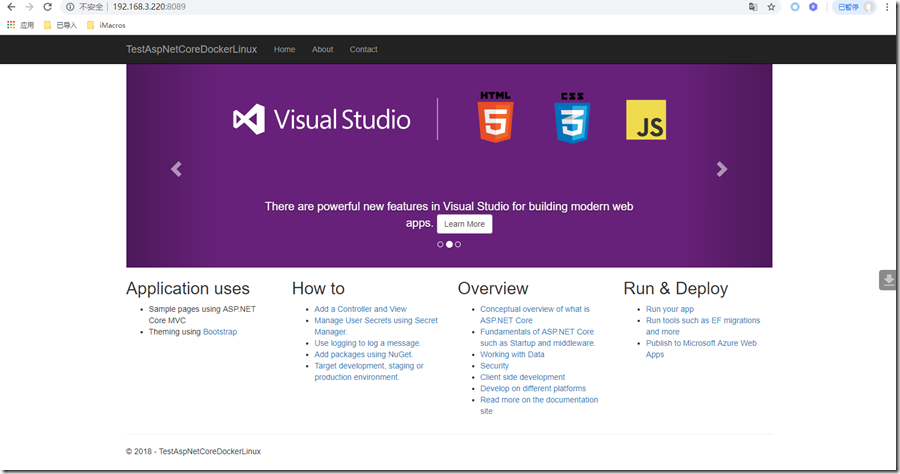Select the second carousel indicator dot
The width and height of the screenshot is (900, 474).
[x=449, y=244]
